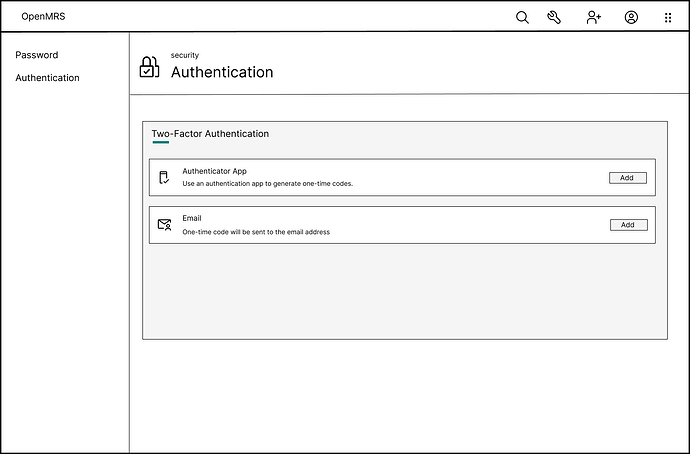Open the search magnifier icon
The image size is (690, 454).
coord(522,17)
